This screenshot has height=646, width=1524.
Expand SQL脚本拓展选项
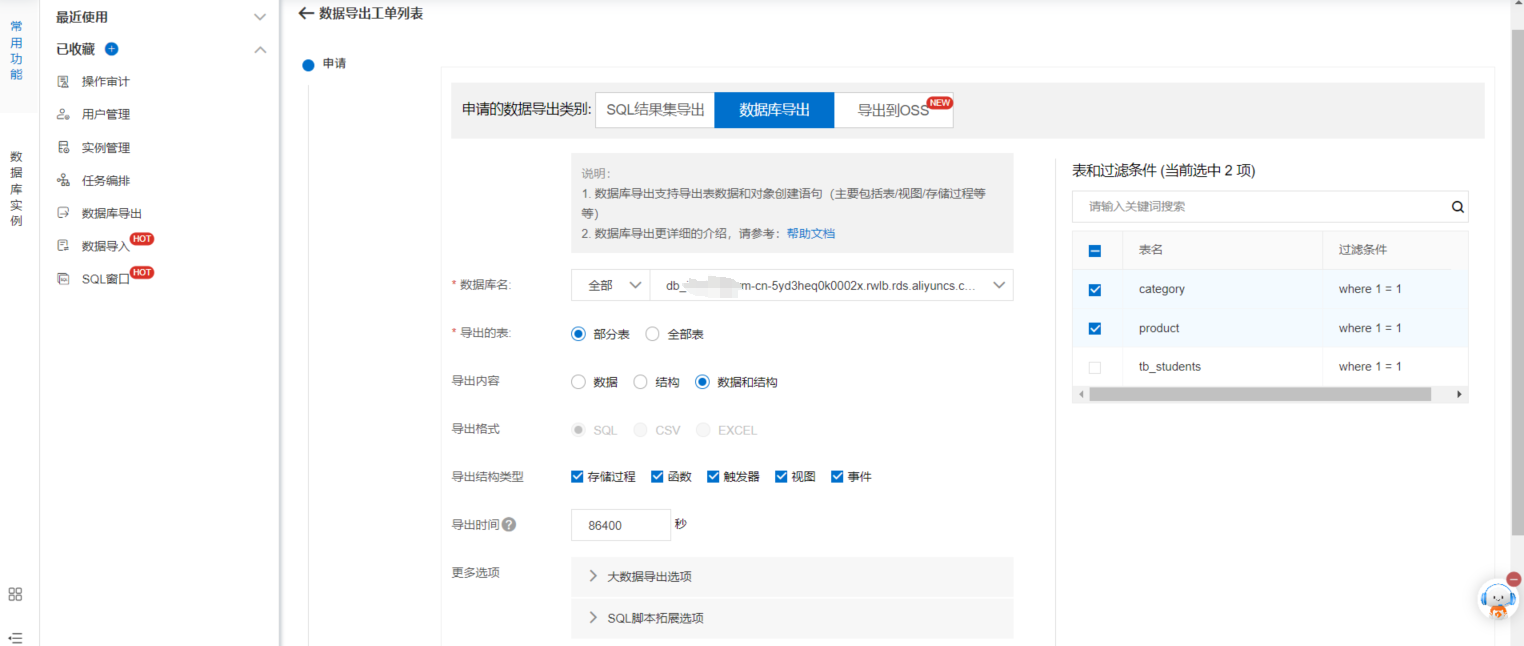click(x=792, y=618)
